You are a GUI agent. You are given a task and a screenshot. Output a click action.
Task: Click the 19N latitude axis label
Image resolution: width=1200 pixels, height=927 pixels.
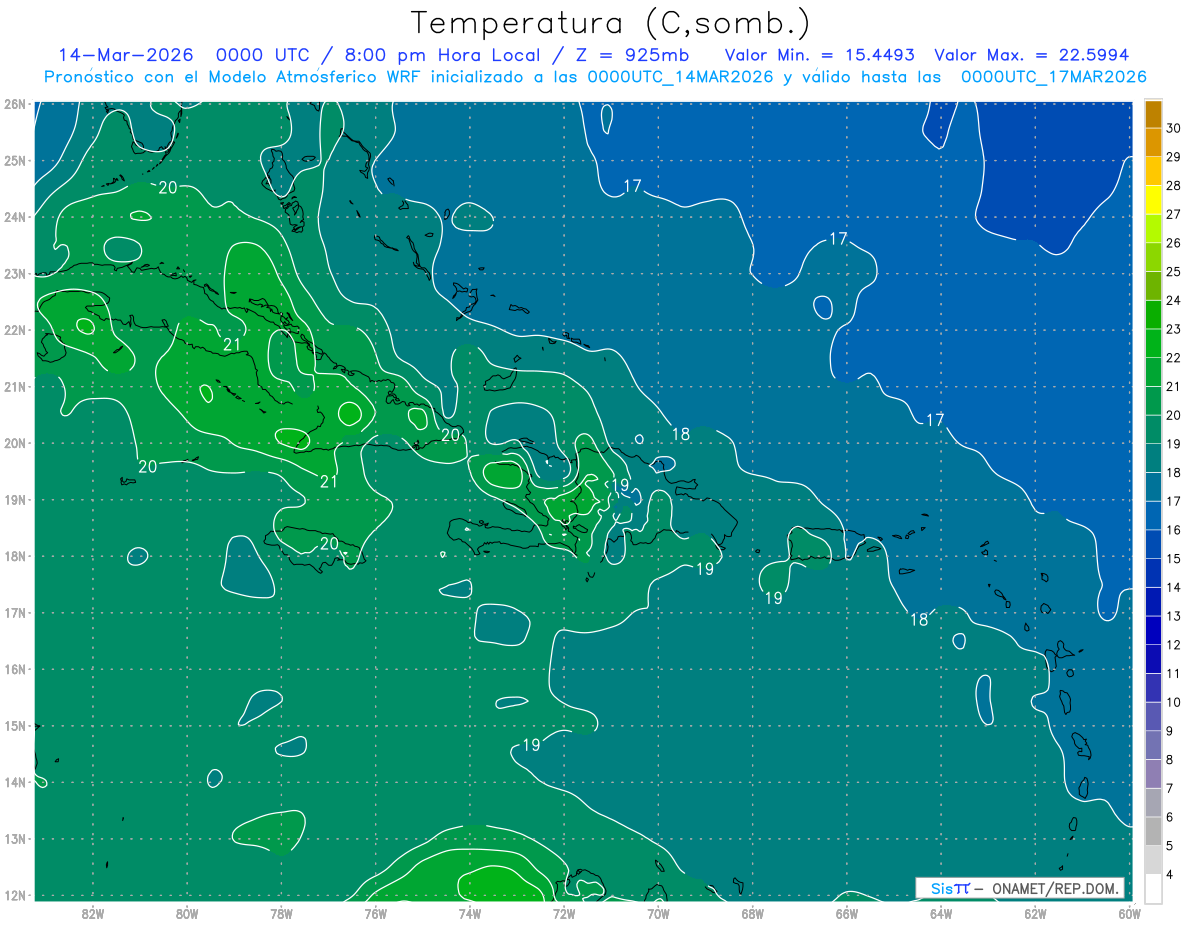click(x=14, y=499)
